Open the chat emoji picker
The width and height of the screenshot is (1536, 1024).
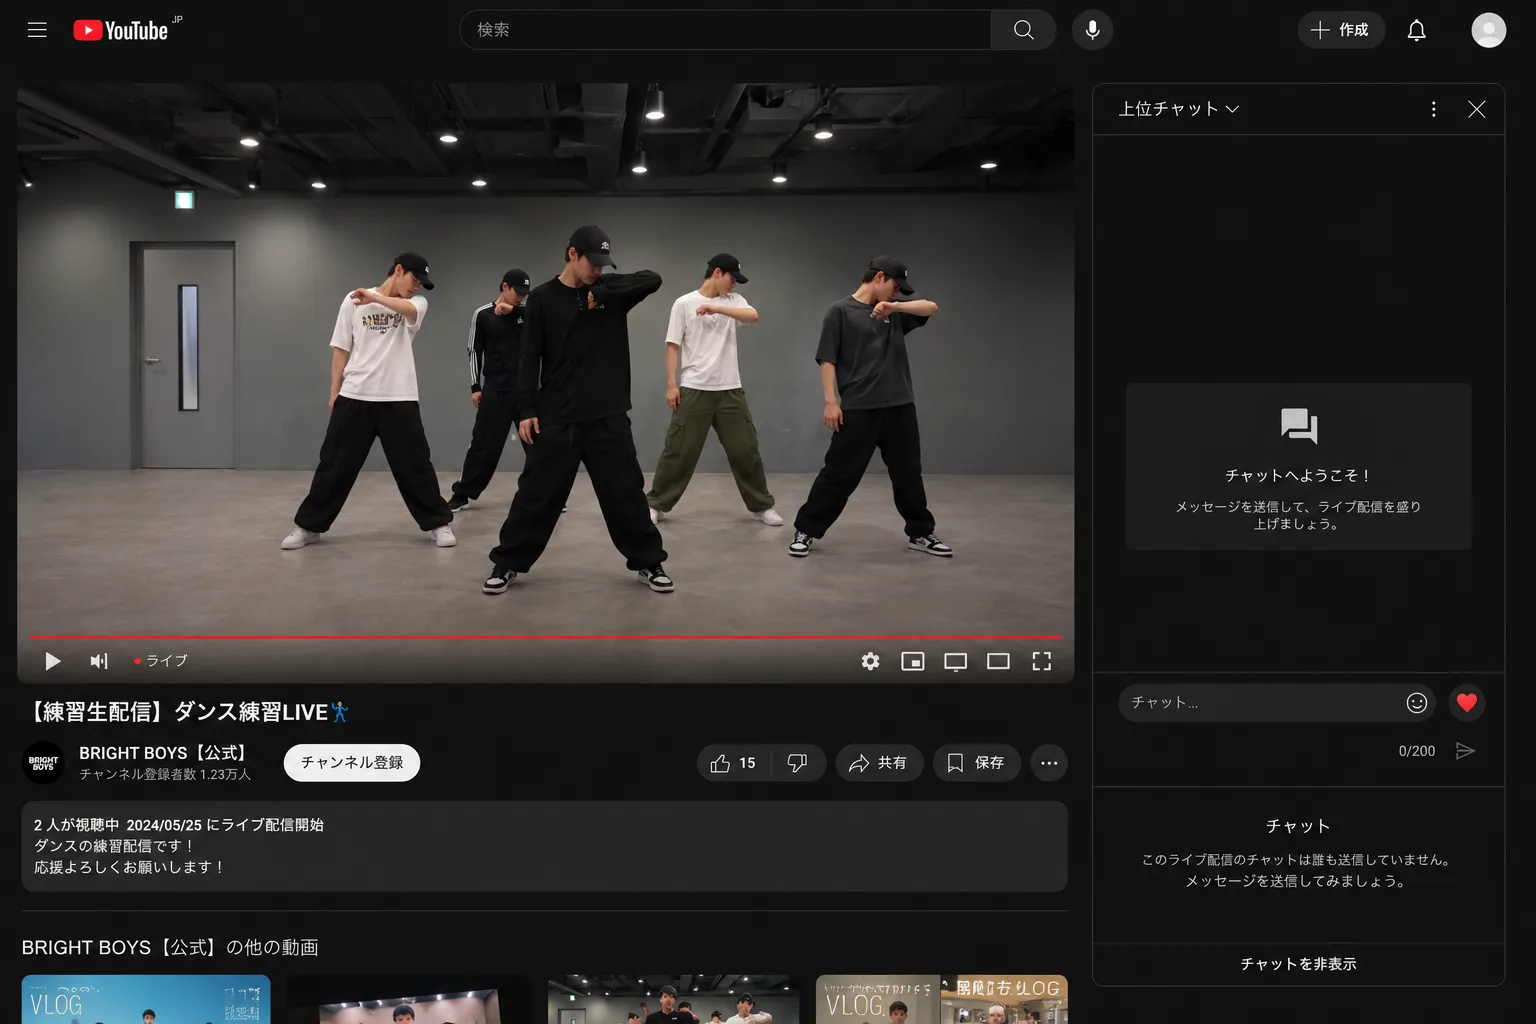click(x=1416, y=703)
